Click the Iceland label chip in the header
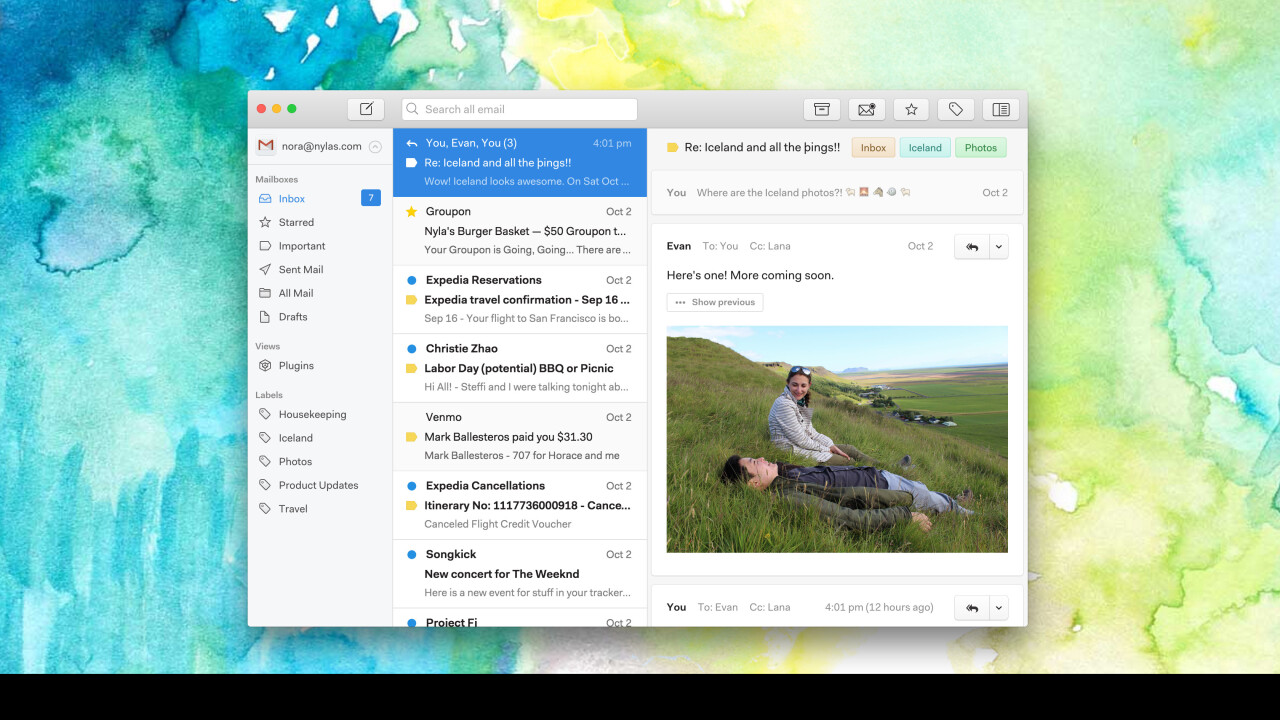The image size is (1280, 720). pyautogui.click(x=925, y=148)
